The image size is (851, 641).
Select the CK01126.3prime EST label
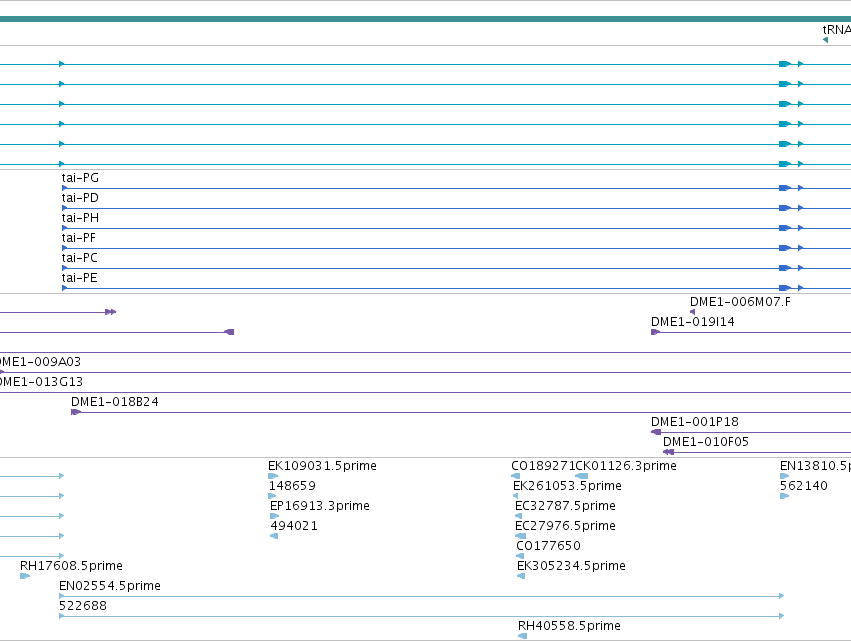pyautogui.click(x=626, y=466)
